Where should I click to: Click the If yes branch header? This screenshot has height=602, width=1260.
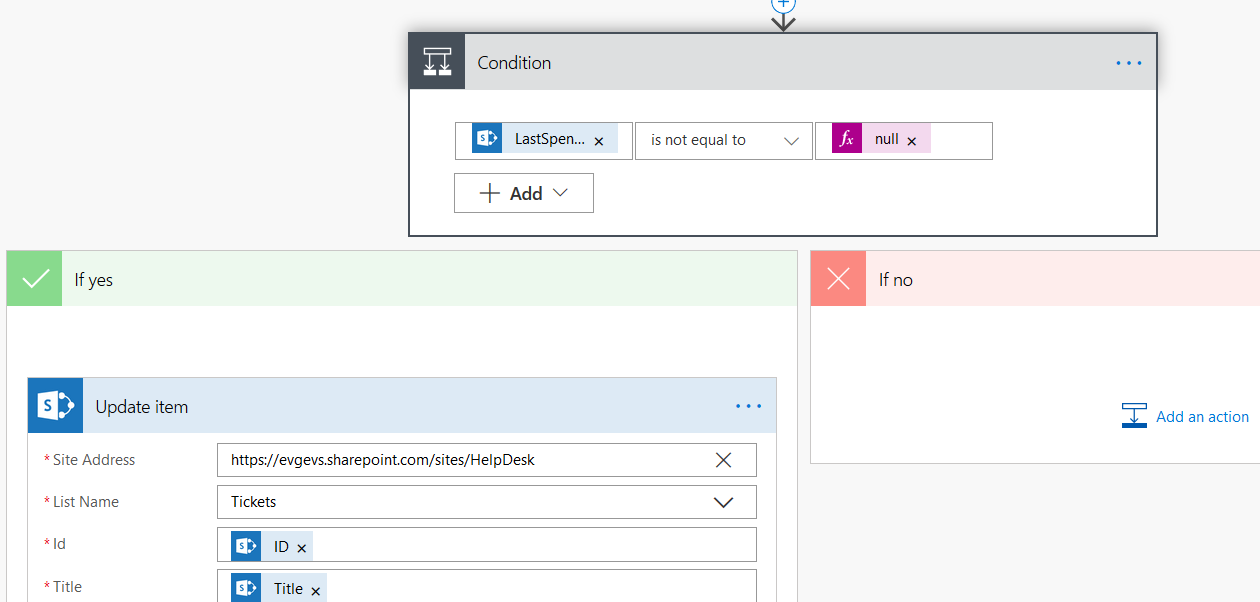pos(400,279)
